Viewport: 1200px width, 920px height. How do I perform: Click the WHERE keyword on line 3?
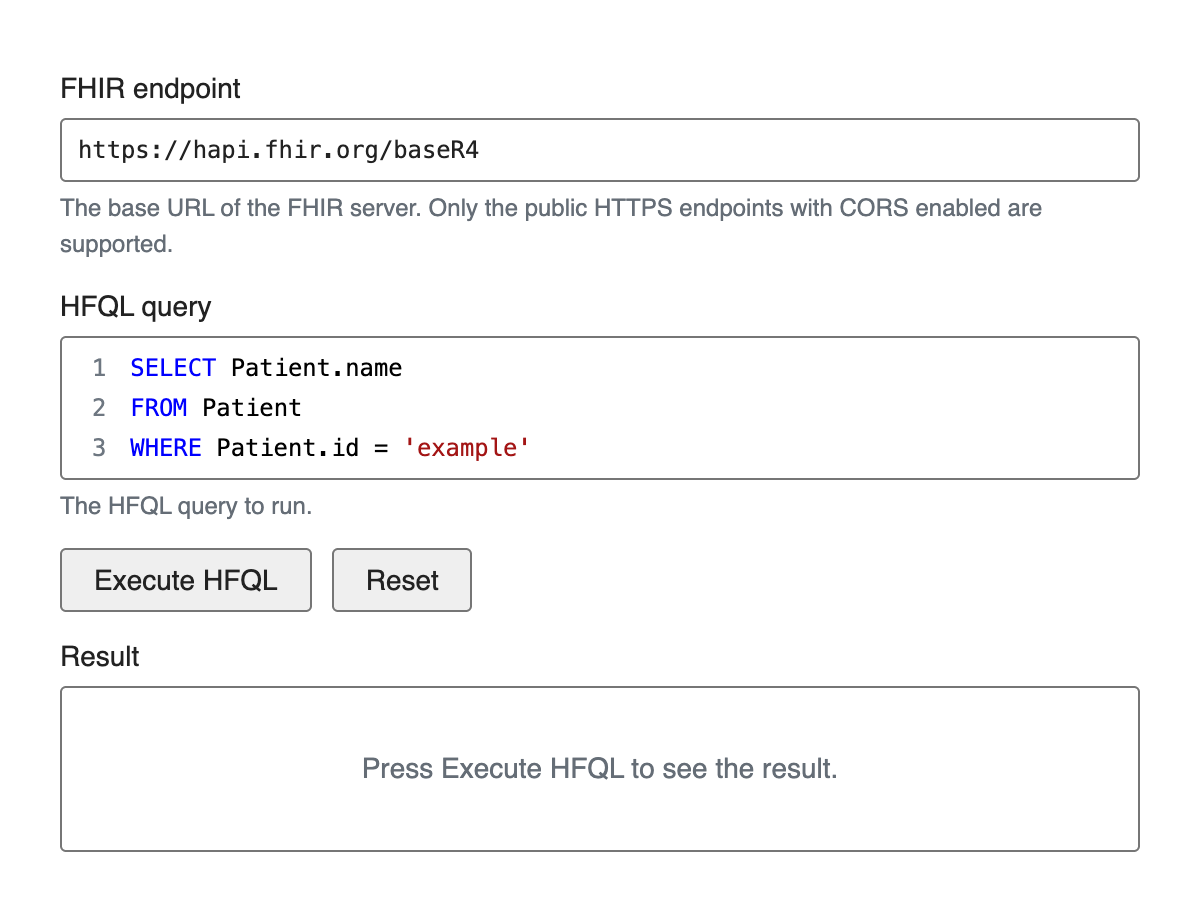pyautogui.click(x=166, y=448)
